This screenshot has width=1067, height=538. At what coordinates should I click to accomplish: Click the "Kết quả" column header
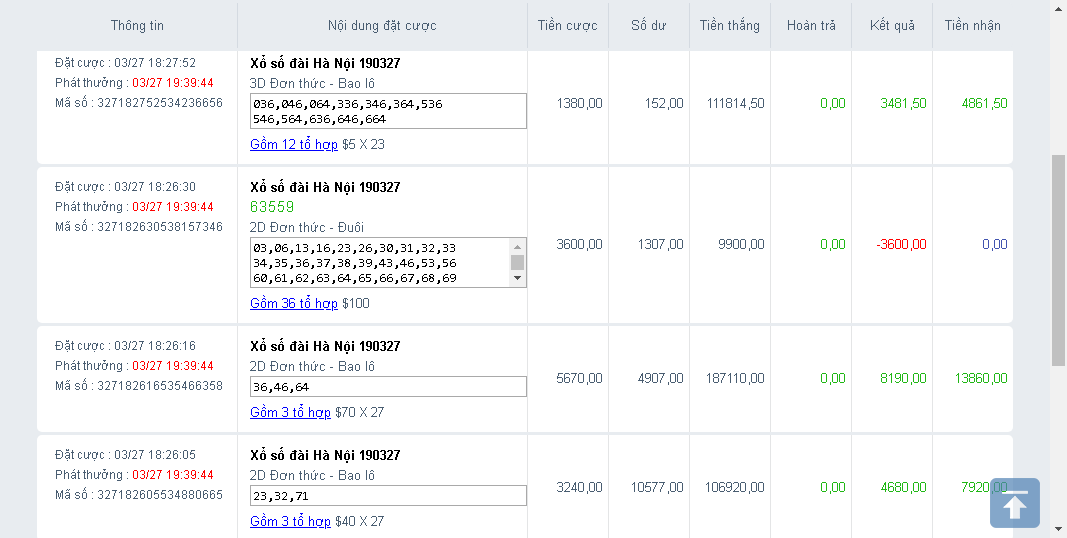[892, 26]
